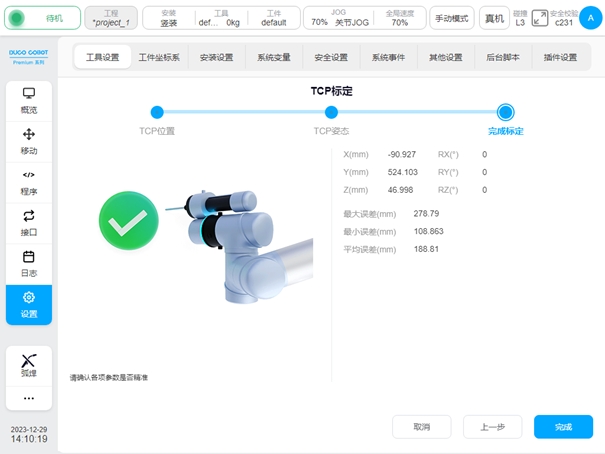This screenshot has height=454, width=605.
Task: Toggle the 手动模式 manual mode button
Action: coord(452,18)
